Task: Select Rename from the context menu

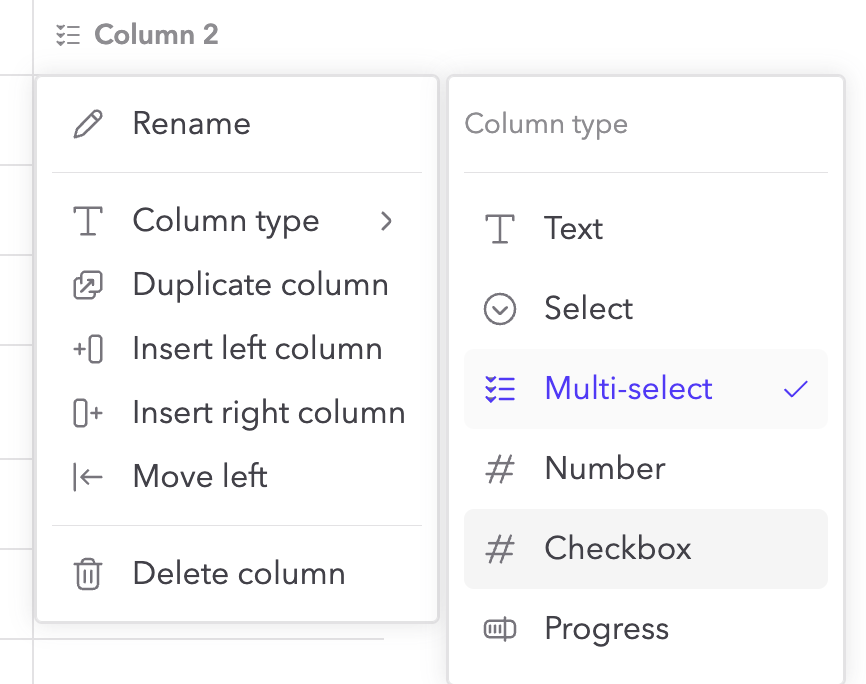Action: (x=191, y=123)
